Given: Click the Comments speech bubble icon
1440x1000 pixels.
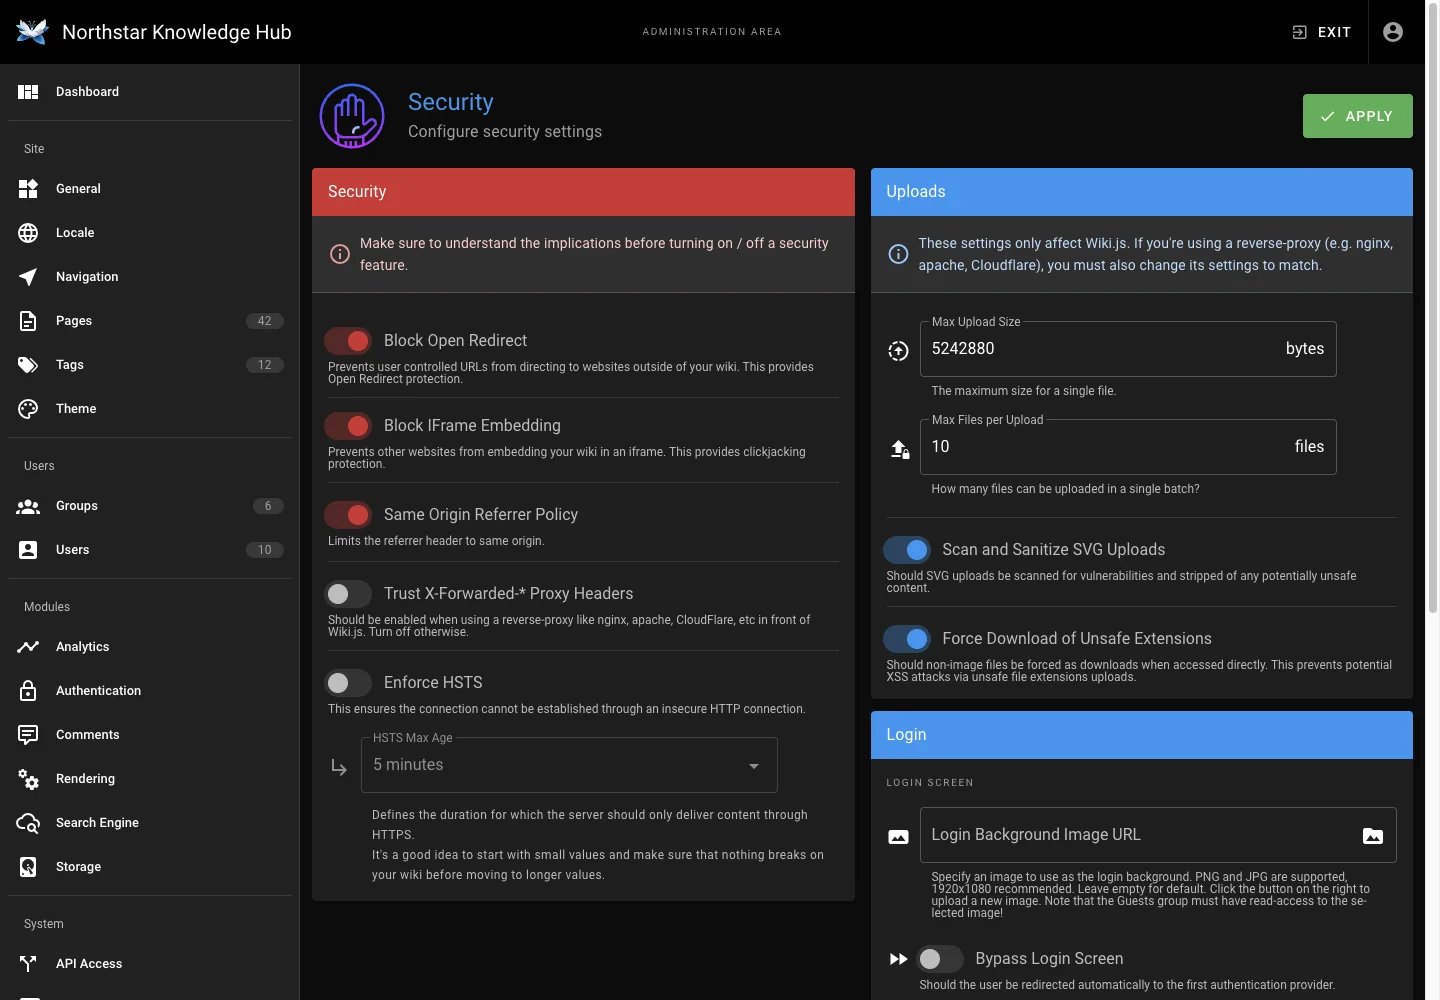Looking at the screenshot, I should [x=28, y=735].
